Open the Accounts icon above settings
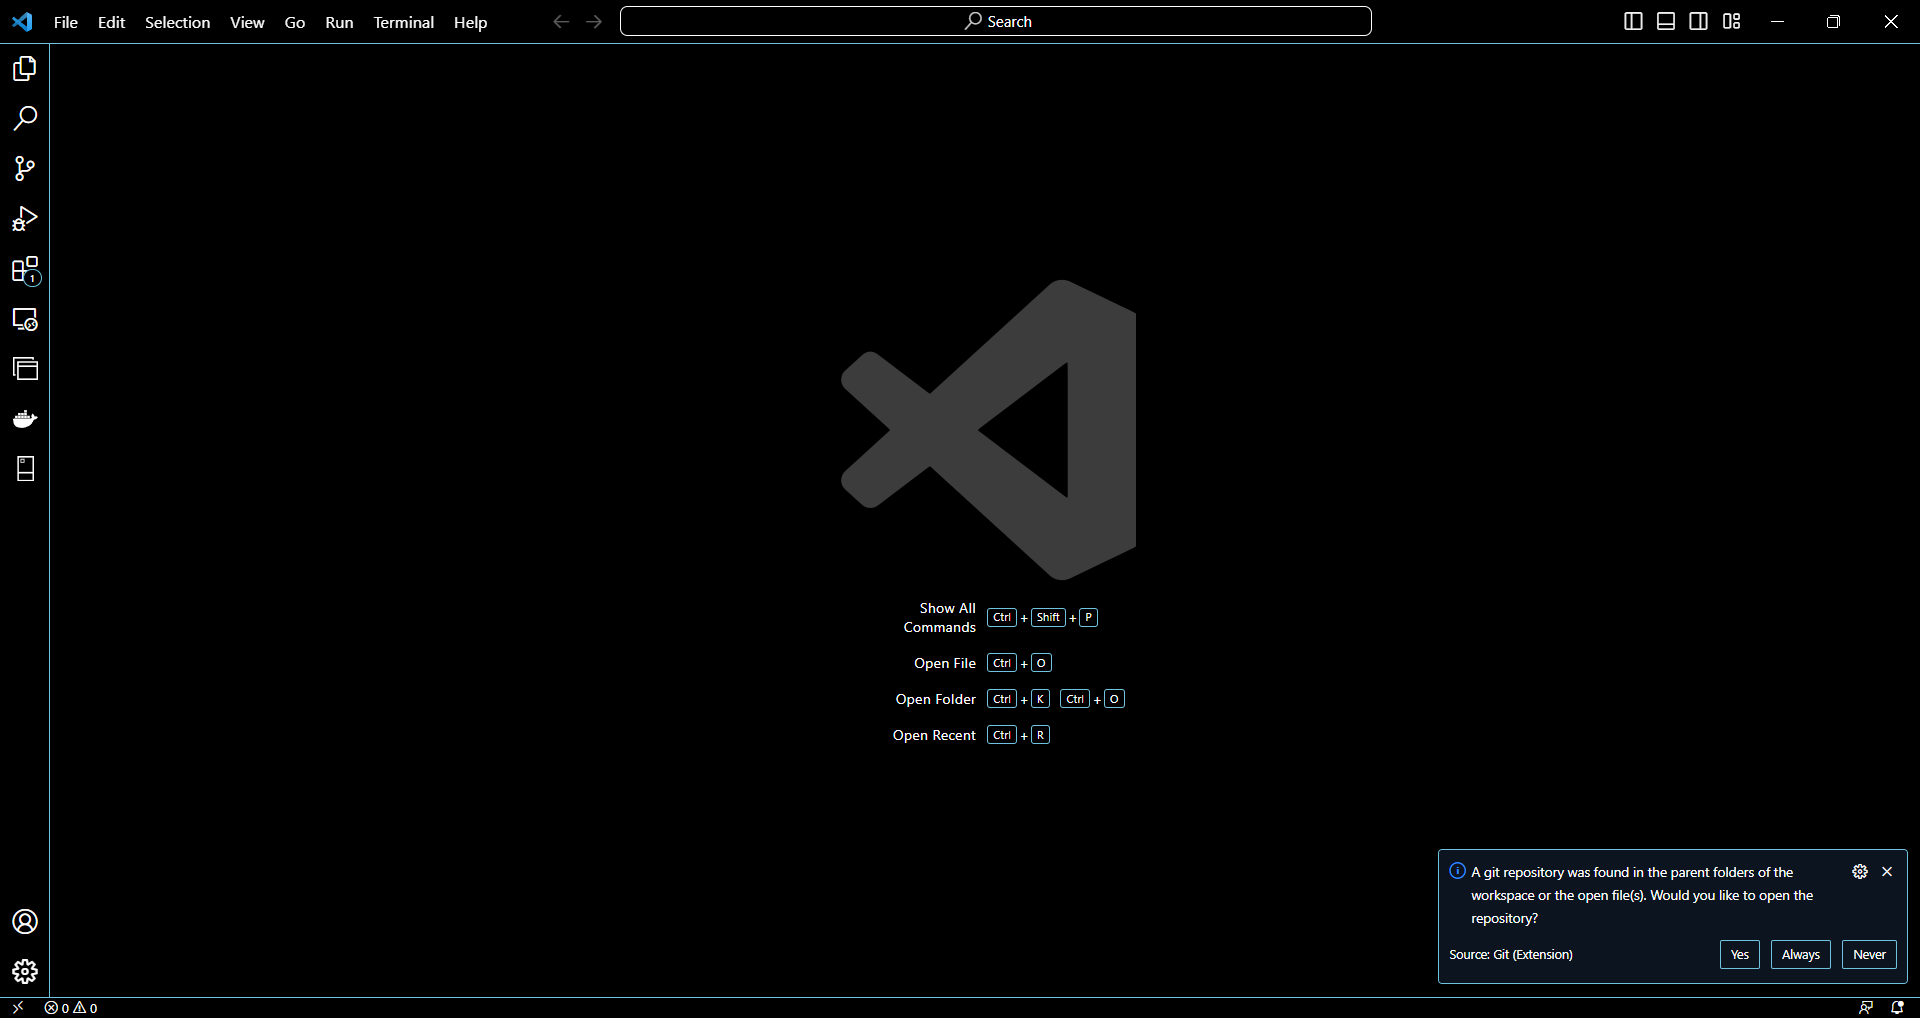Image resolution: width=1920 pixels, height=1018 pixels. pyautogui.click(x=25, y=921)
